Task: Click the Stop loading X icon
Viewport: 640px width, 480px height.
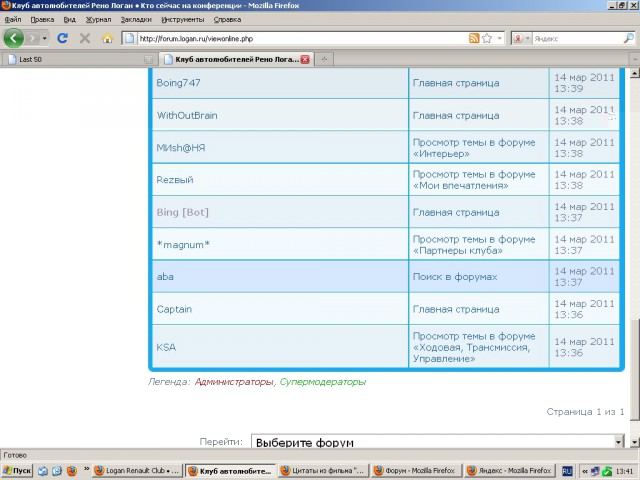Action: pos(85,38)
